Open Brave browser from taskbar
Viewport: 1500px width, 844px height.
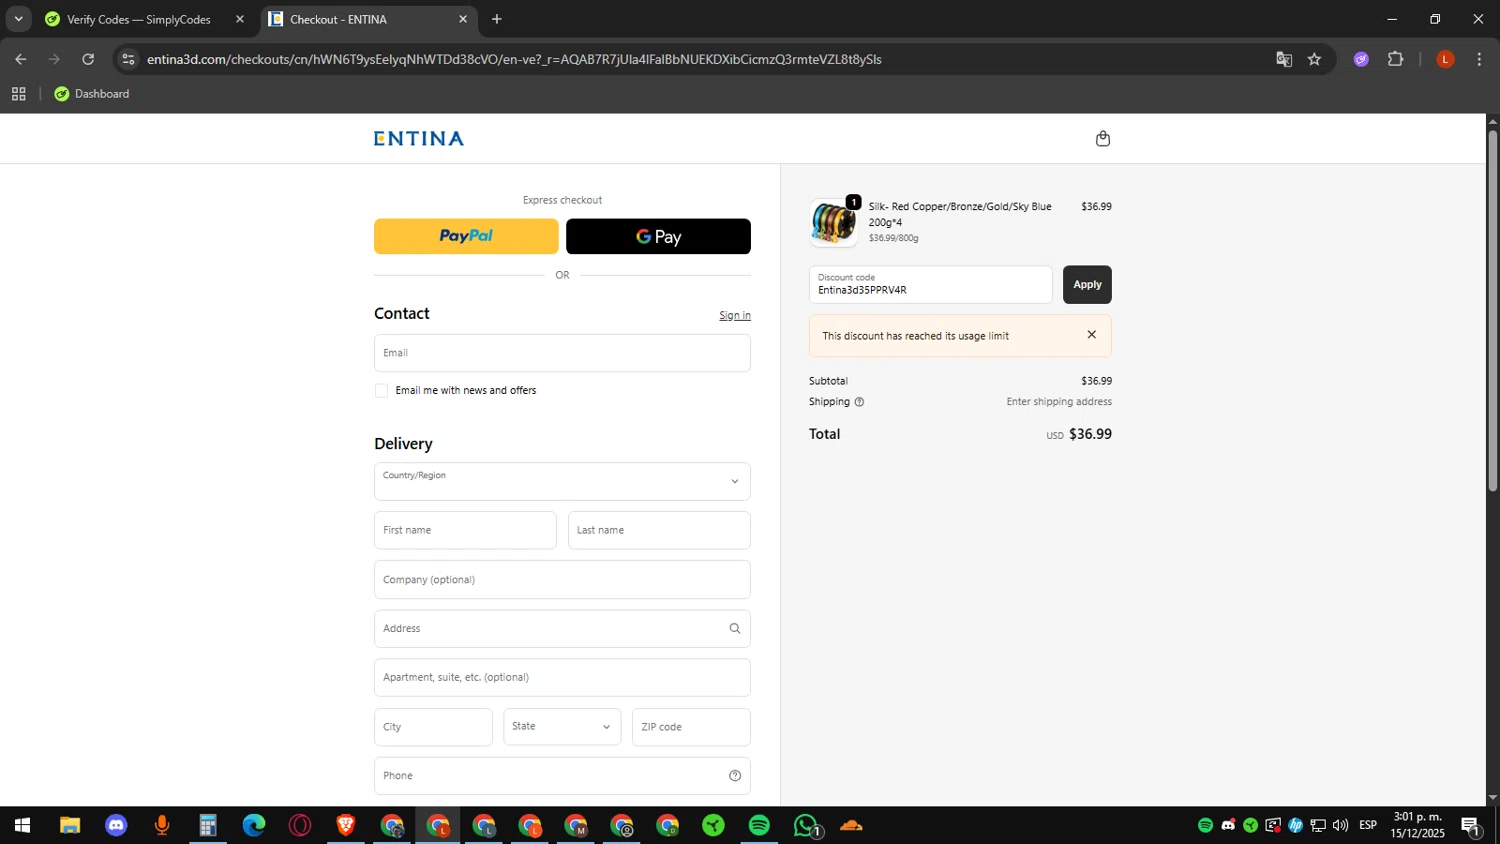click(x=346, y=826)
